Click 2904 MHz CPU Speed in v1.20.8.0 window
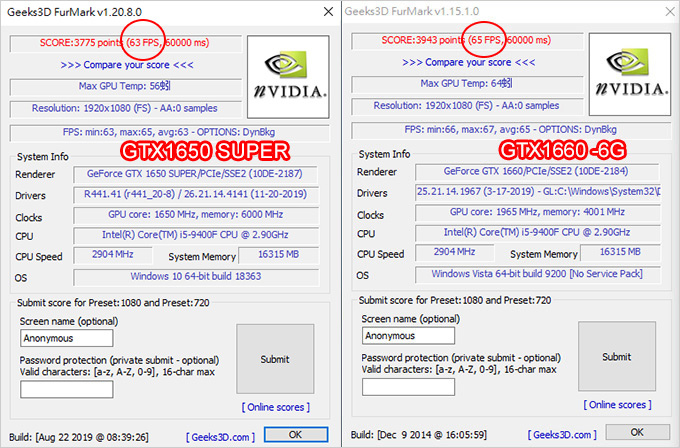680x448 pixels. click(x=113, y=255)
